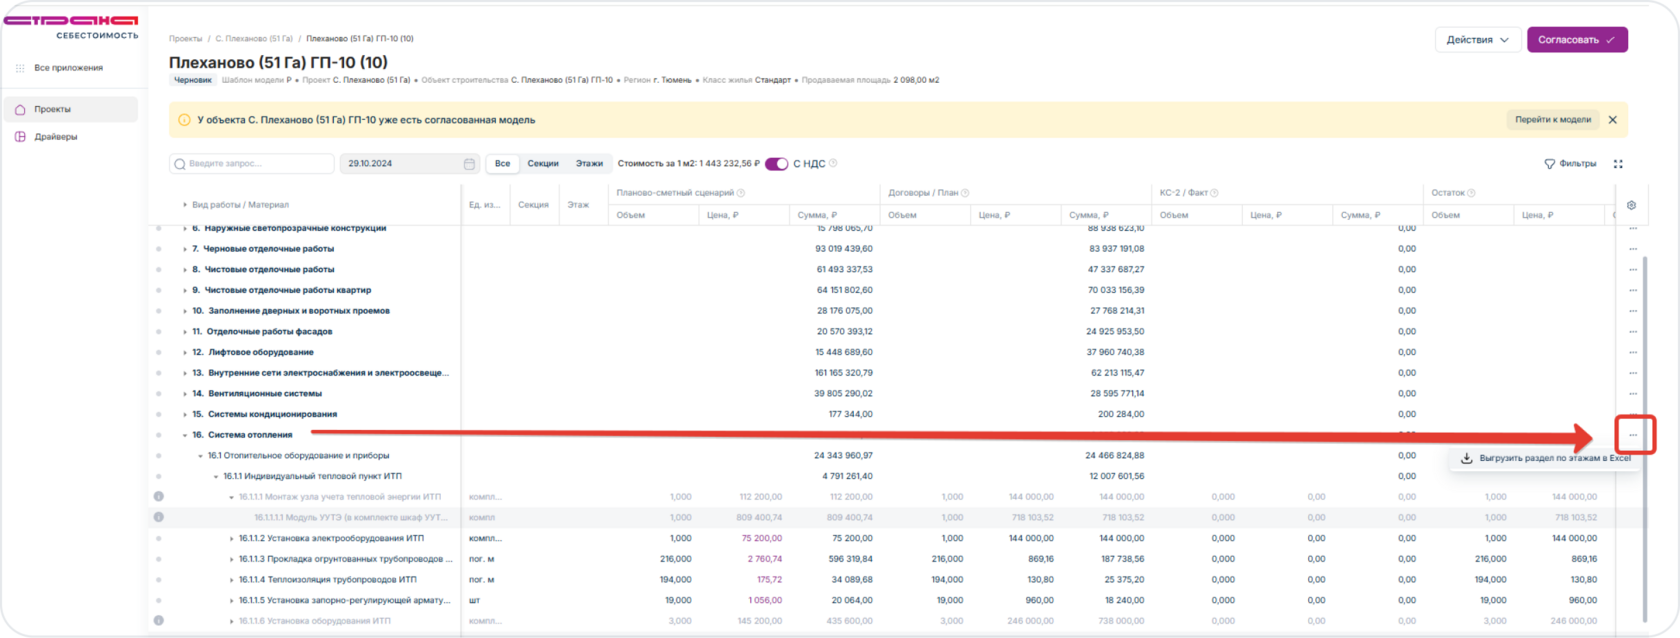Click Выгрузить раздел по этажам в Excel
The width and height of the screenshot is (1680, 638).
[1545, 458]
